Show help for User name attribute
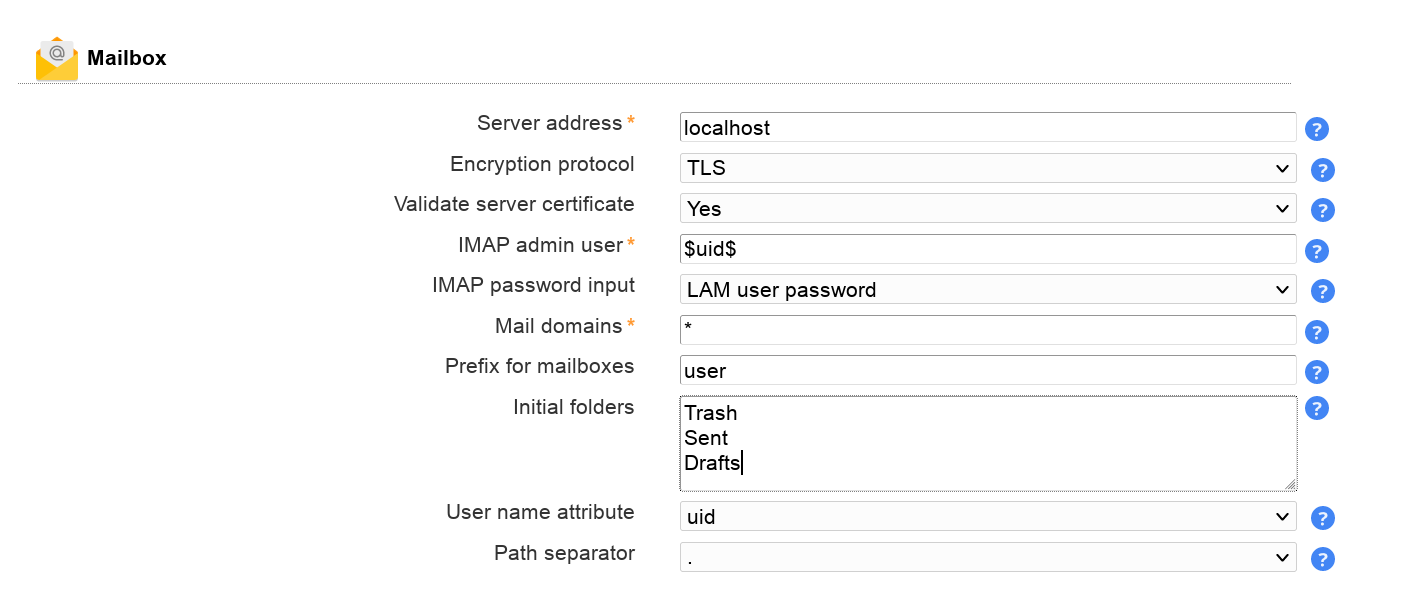1413x614 pixels. [1323, 518]
